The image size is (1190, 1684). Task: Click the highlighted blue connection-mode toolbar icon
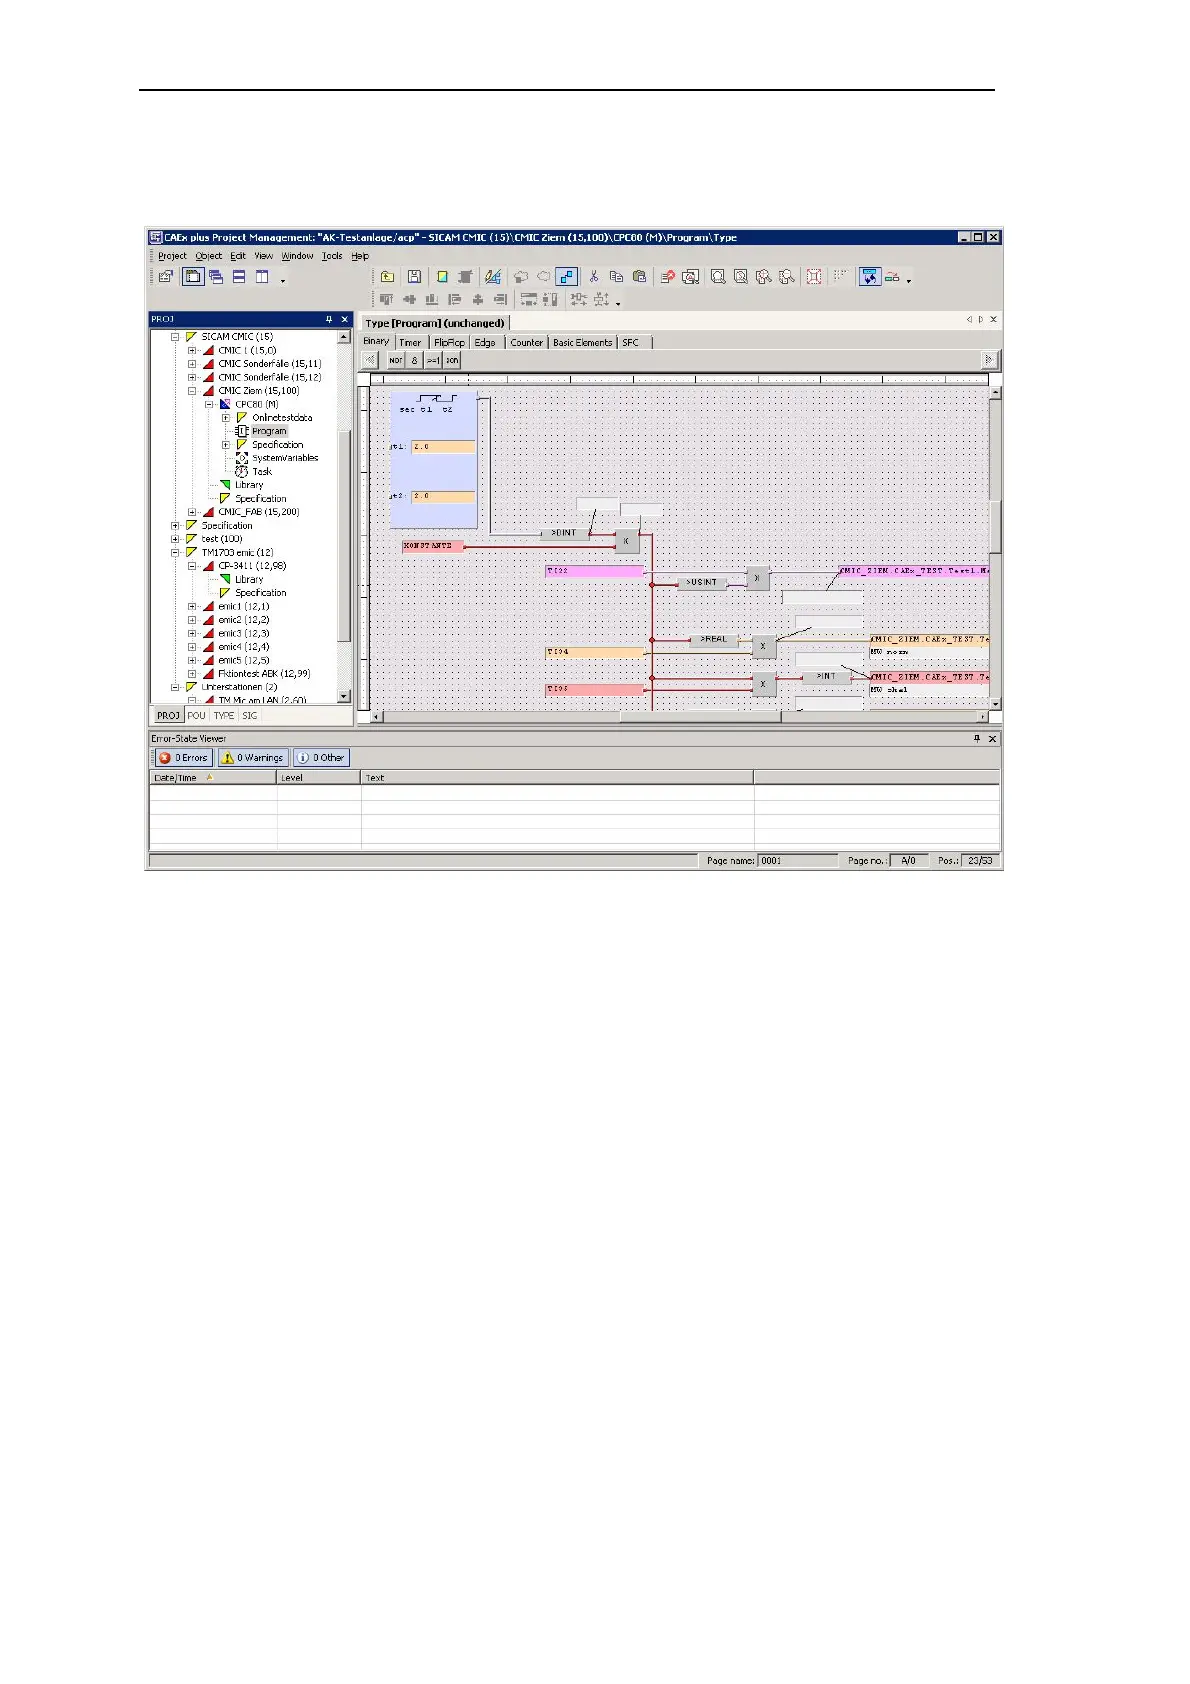[567, 277]
